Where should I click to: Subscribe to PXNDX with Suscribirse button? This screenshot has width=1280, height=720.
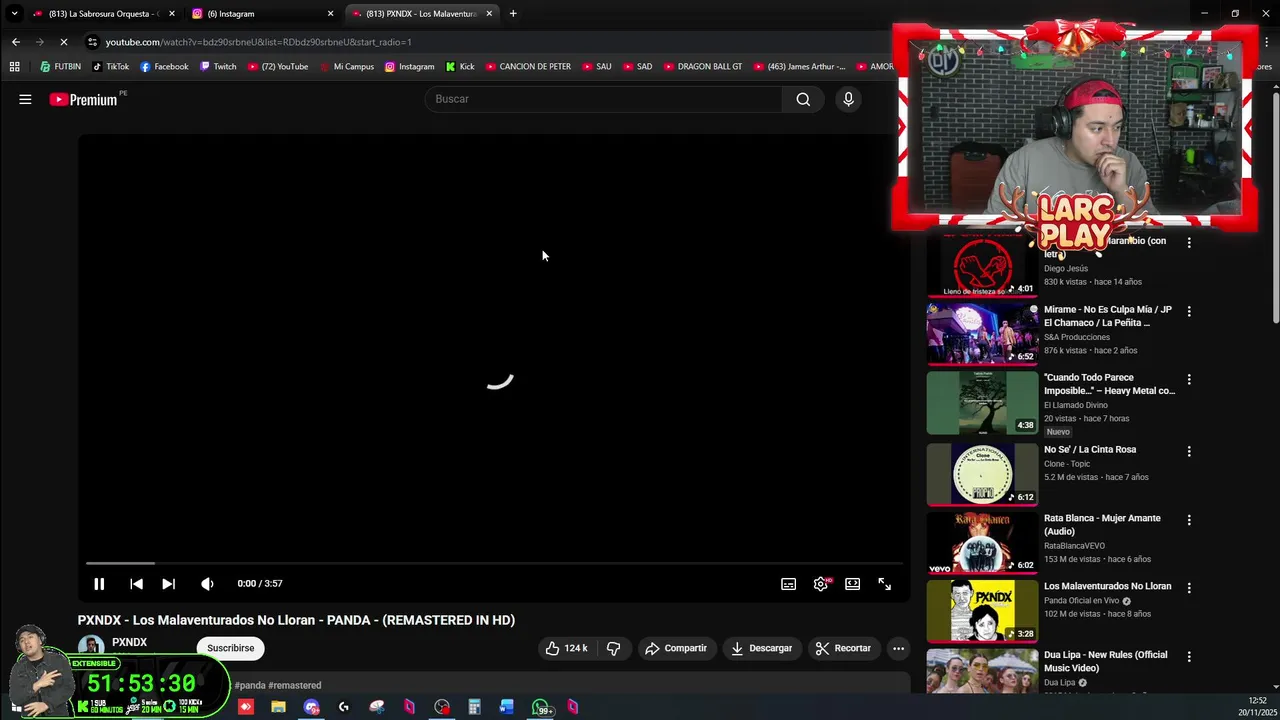230,648
